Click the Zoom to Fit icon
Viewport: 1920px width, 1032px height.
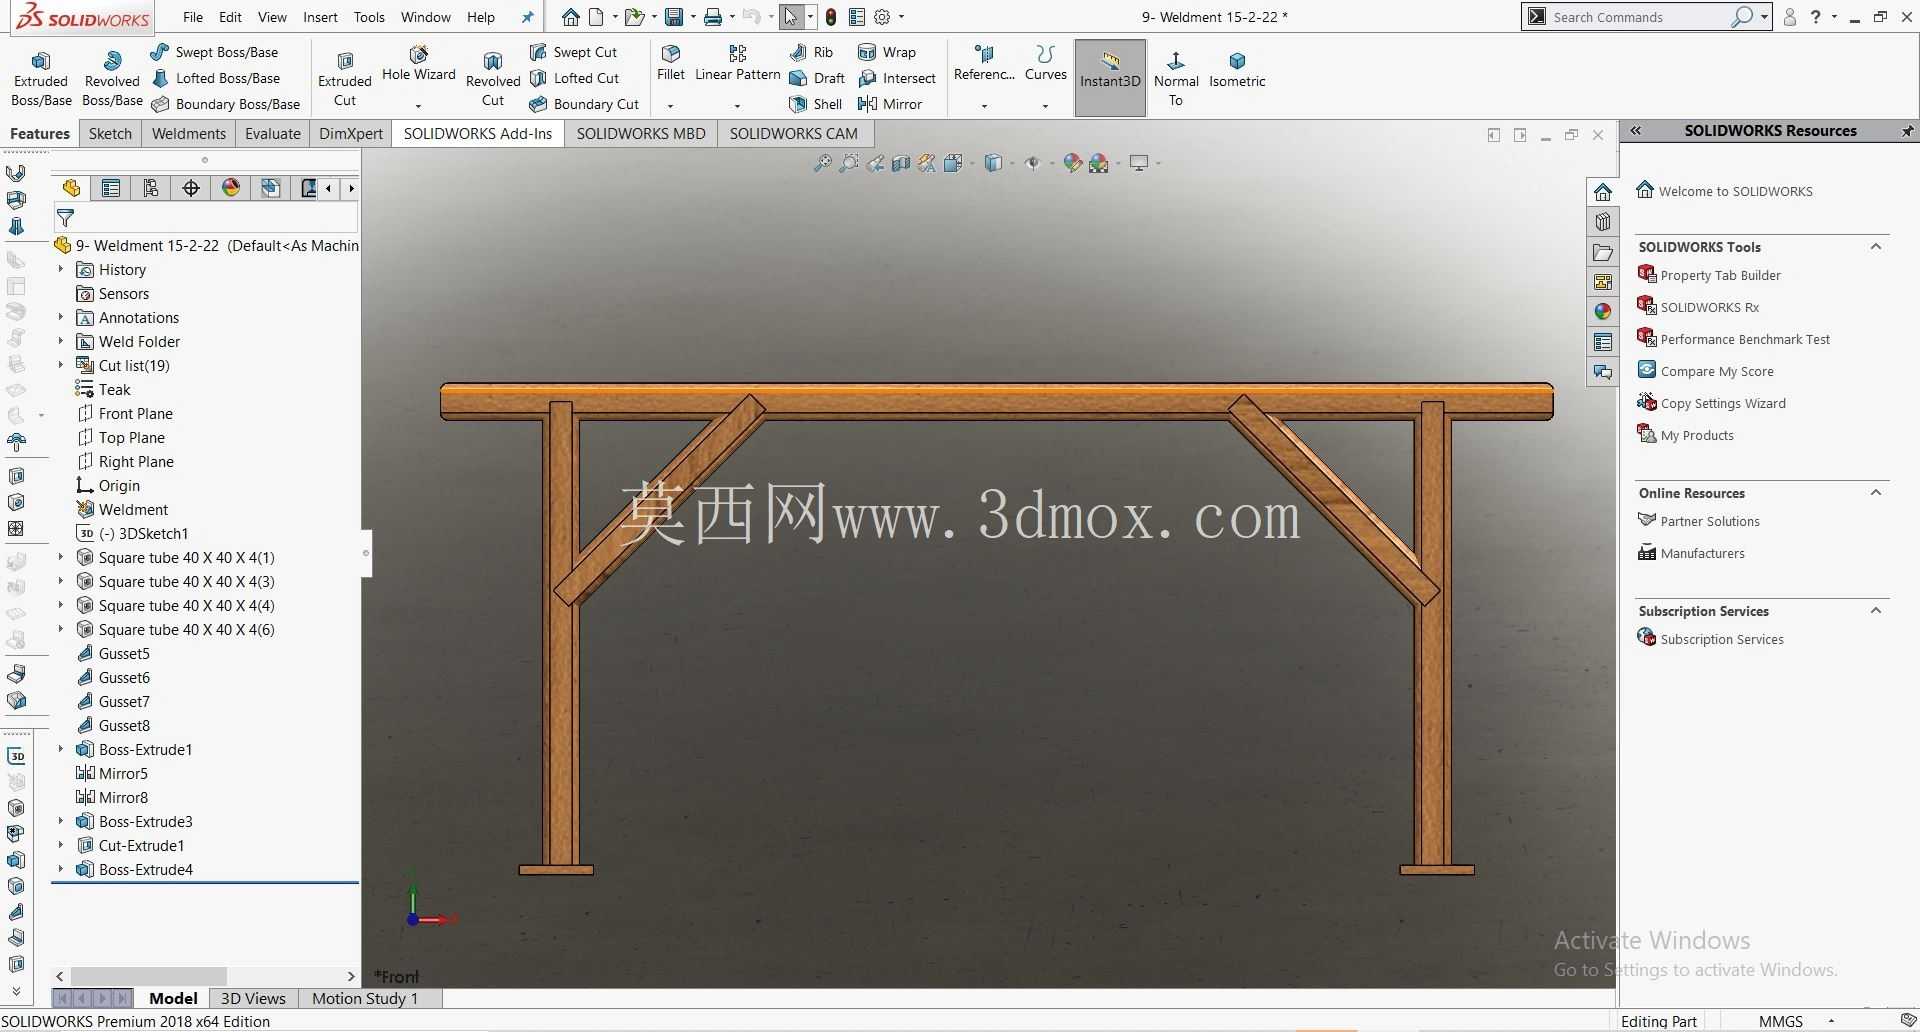[x=822, y=163]
